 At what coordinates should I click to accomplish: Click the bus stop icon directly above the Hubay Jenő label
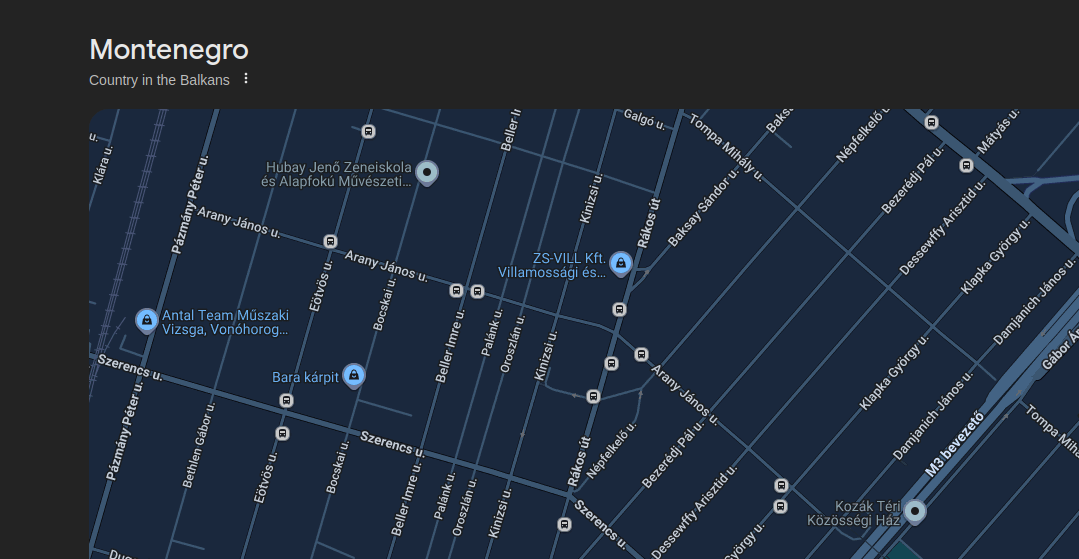pyautogui.click(x=368, y=131)
